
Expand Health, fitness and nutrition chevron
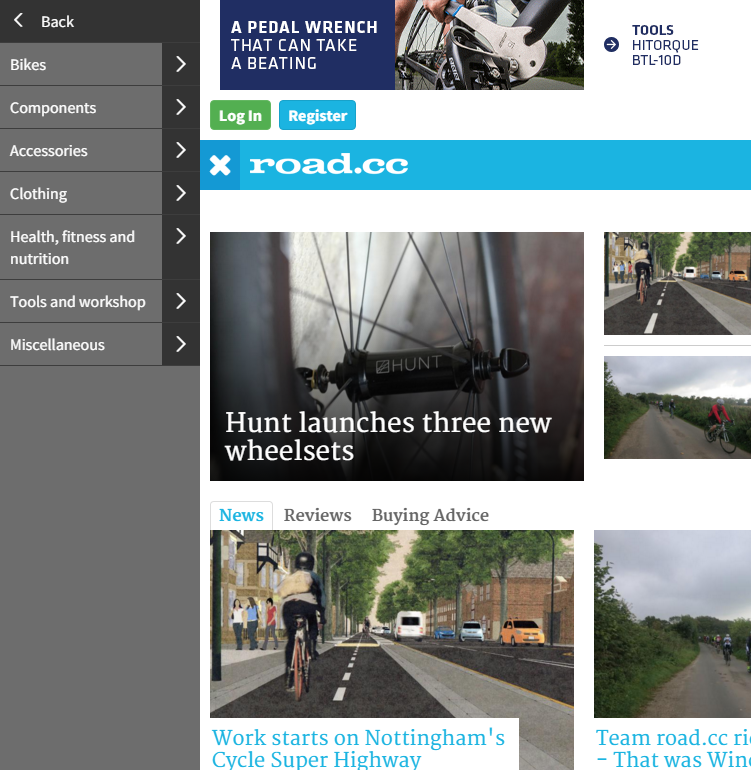(x=181, y=247)
